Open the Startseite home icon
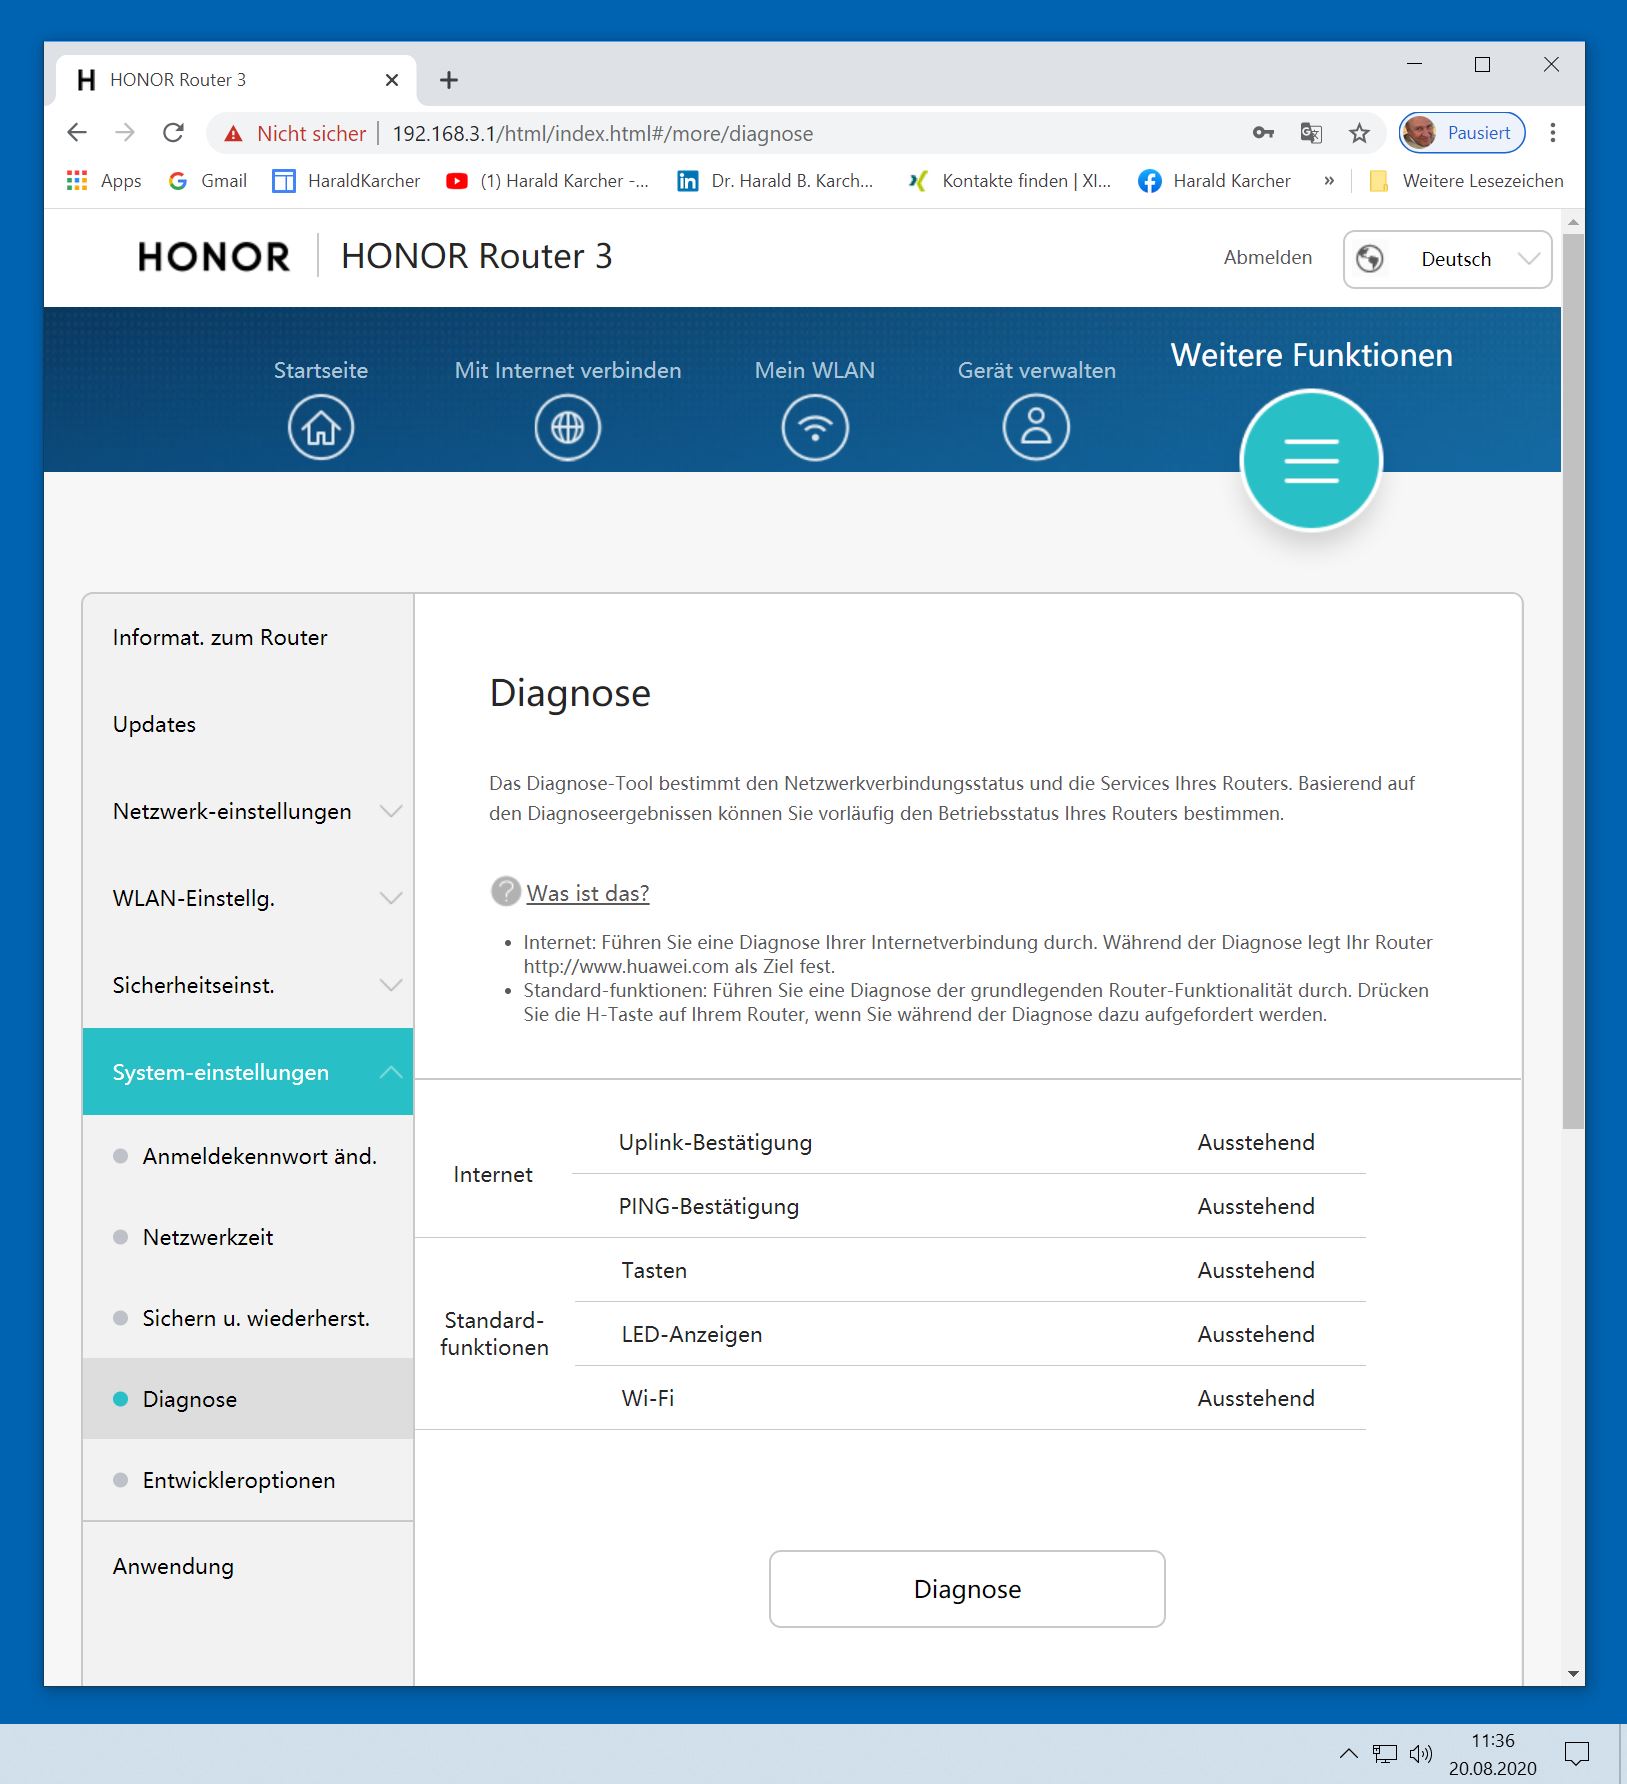Viewport: 1627px width, 1784px height. pos(321,427)
